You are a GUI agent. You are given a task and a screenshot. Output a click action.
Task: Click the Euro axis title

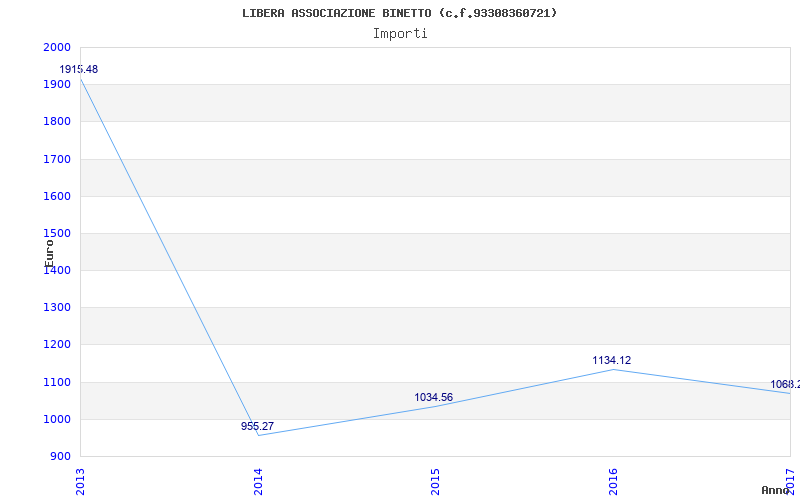pyautogui.click(x=49, y=253)
